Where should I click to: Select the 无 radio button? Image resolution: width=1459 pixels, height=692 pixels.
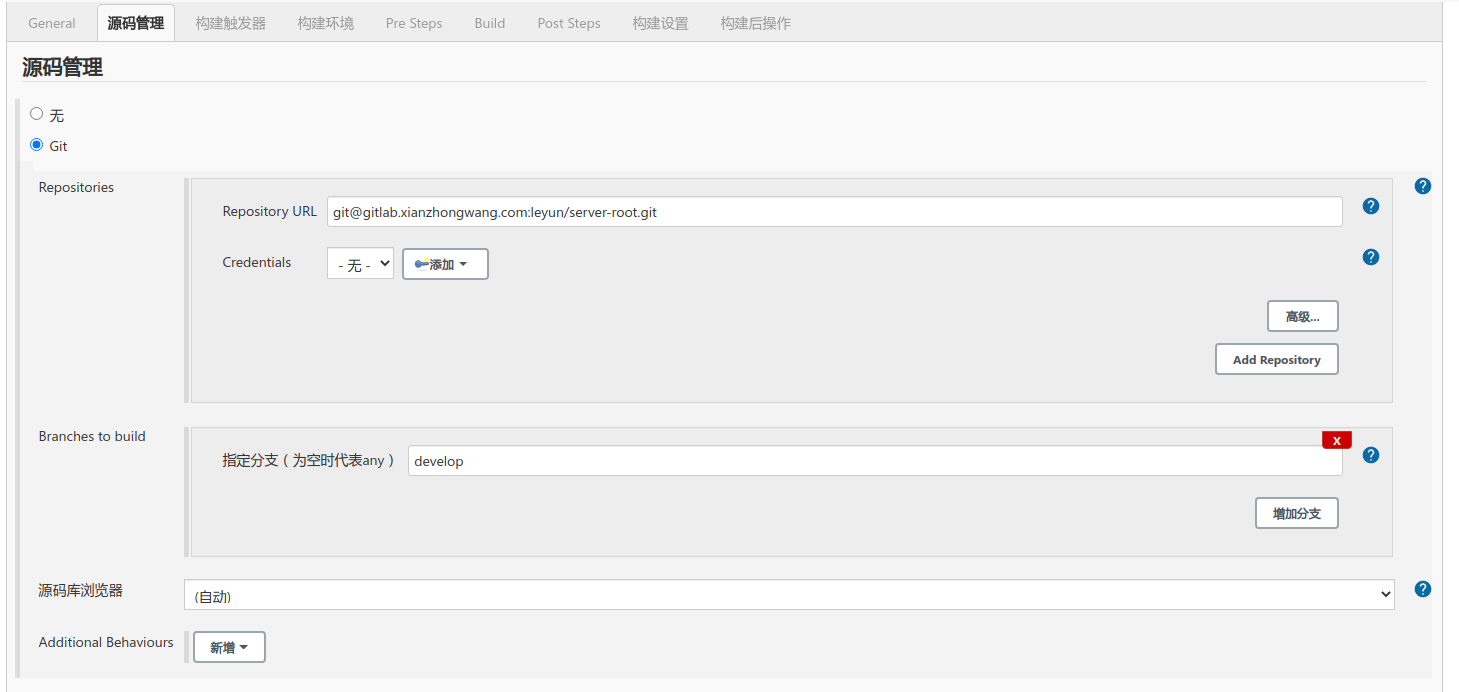[37, 114]
